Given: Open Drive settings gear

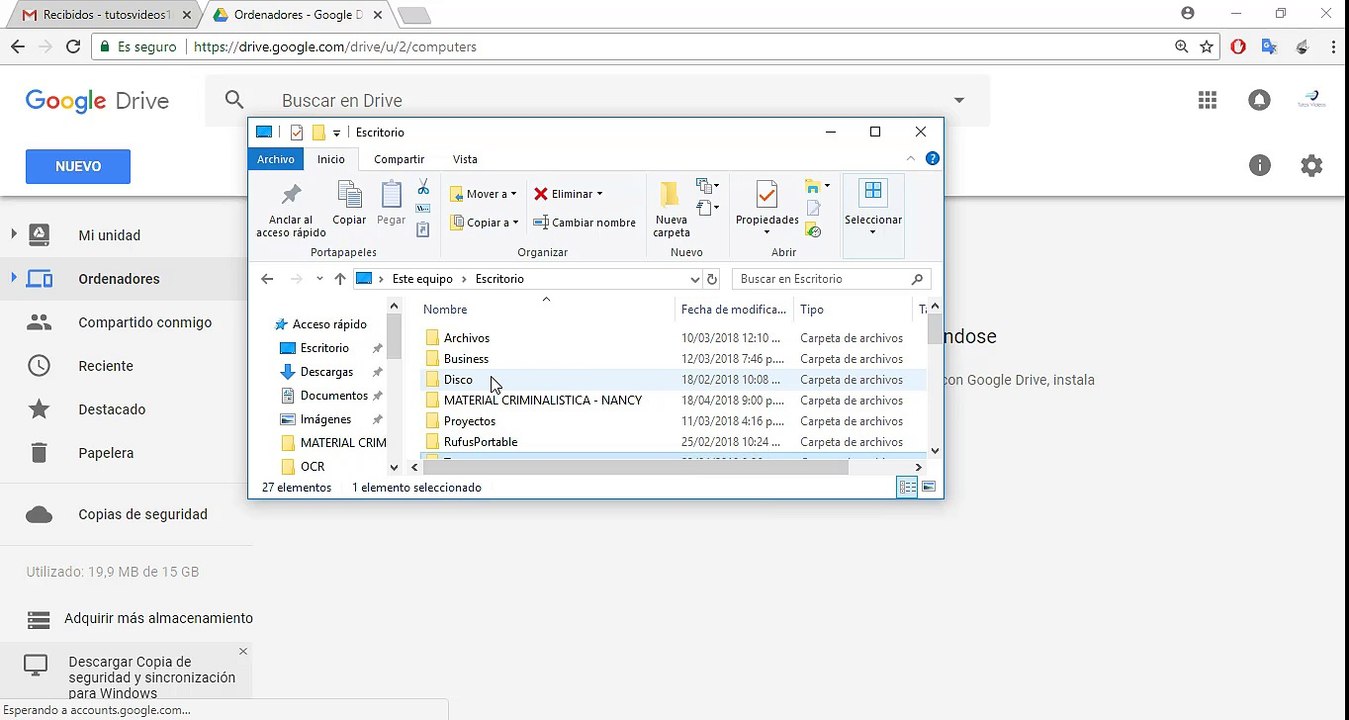Looking at the screenshot, I should pos(1311,166).
